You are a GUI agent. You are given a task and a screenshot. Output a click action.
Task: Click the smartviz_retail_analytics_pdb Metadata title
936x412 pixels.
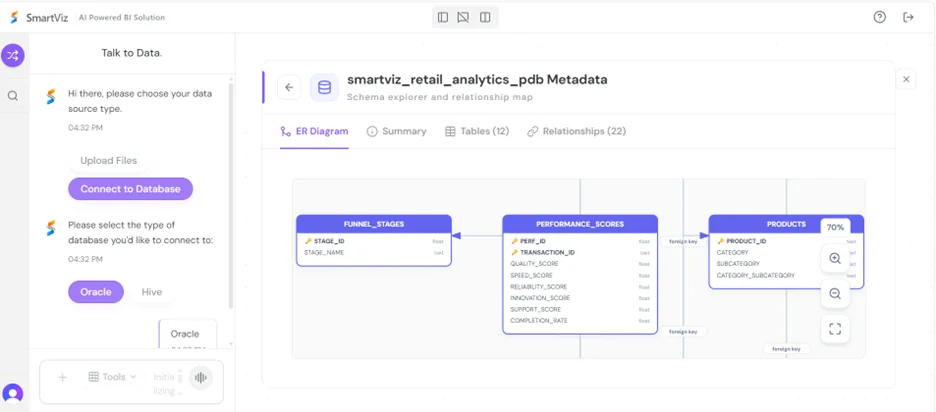pos(477,79)
